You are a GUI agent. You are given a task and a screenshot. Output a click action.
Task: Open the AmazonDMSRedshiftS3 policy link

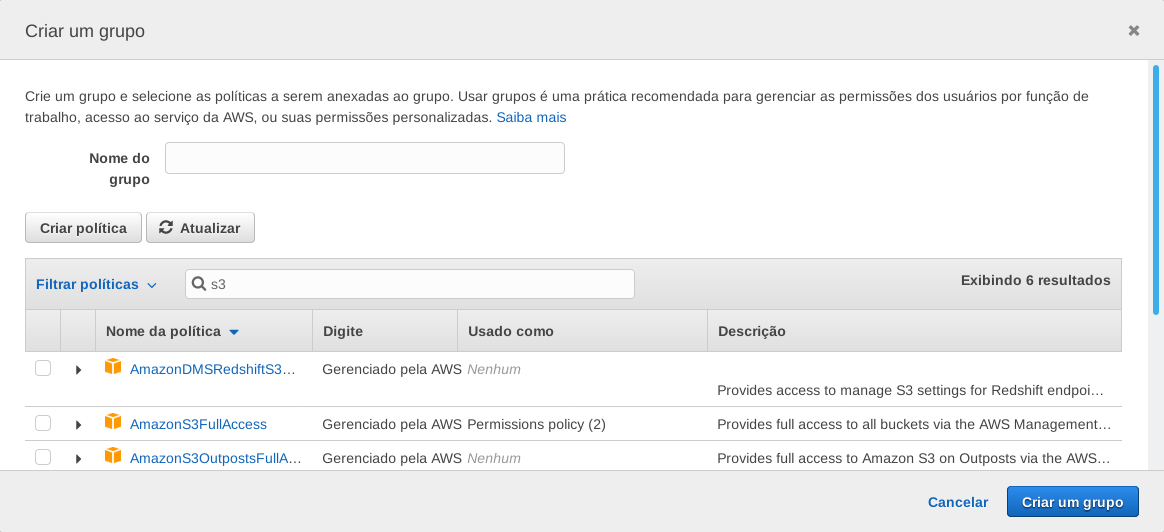[x=213, y=369]
